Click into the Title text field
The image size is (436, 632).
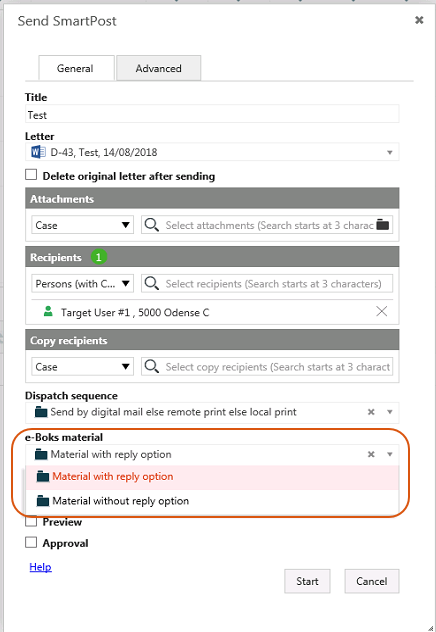(212, 115)
